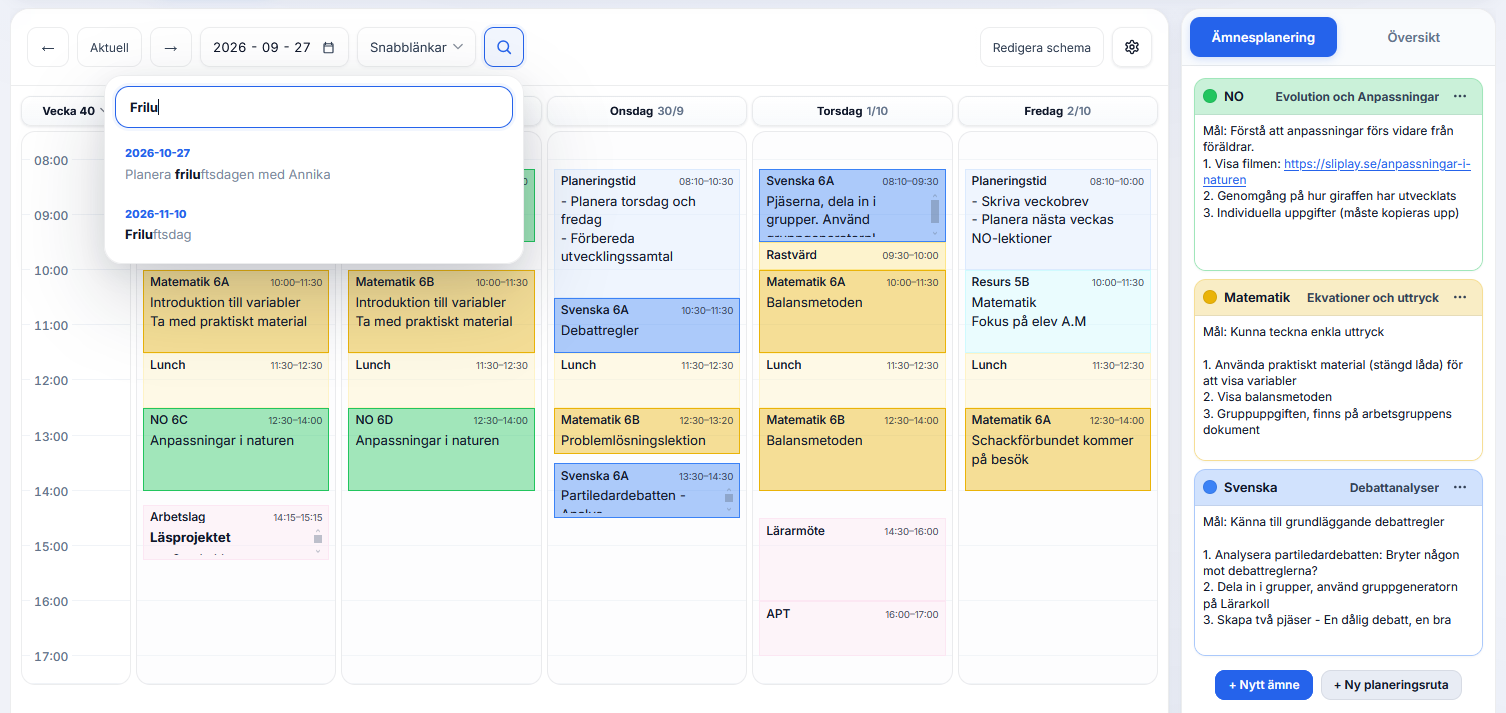The width and height of the screenshot is (1506, 713).
Task: Open Thursday's Lärarmöte block
Action: point(852,559)
